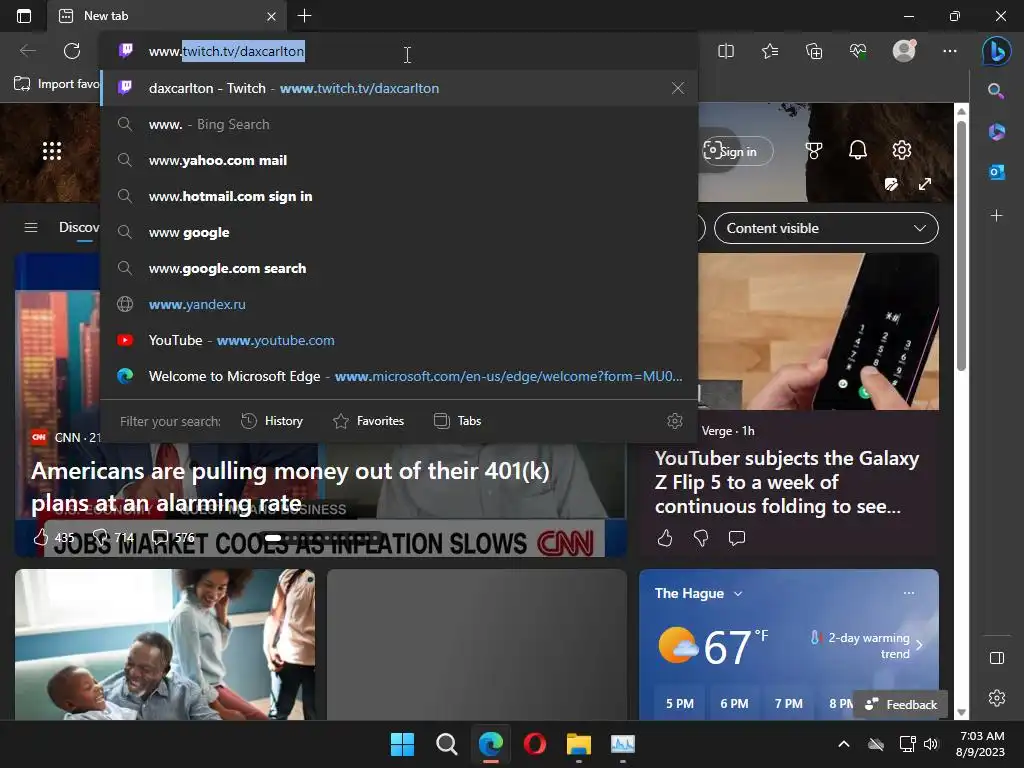Expand The Hague location dropdown

pos(738,594)
